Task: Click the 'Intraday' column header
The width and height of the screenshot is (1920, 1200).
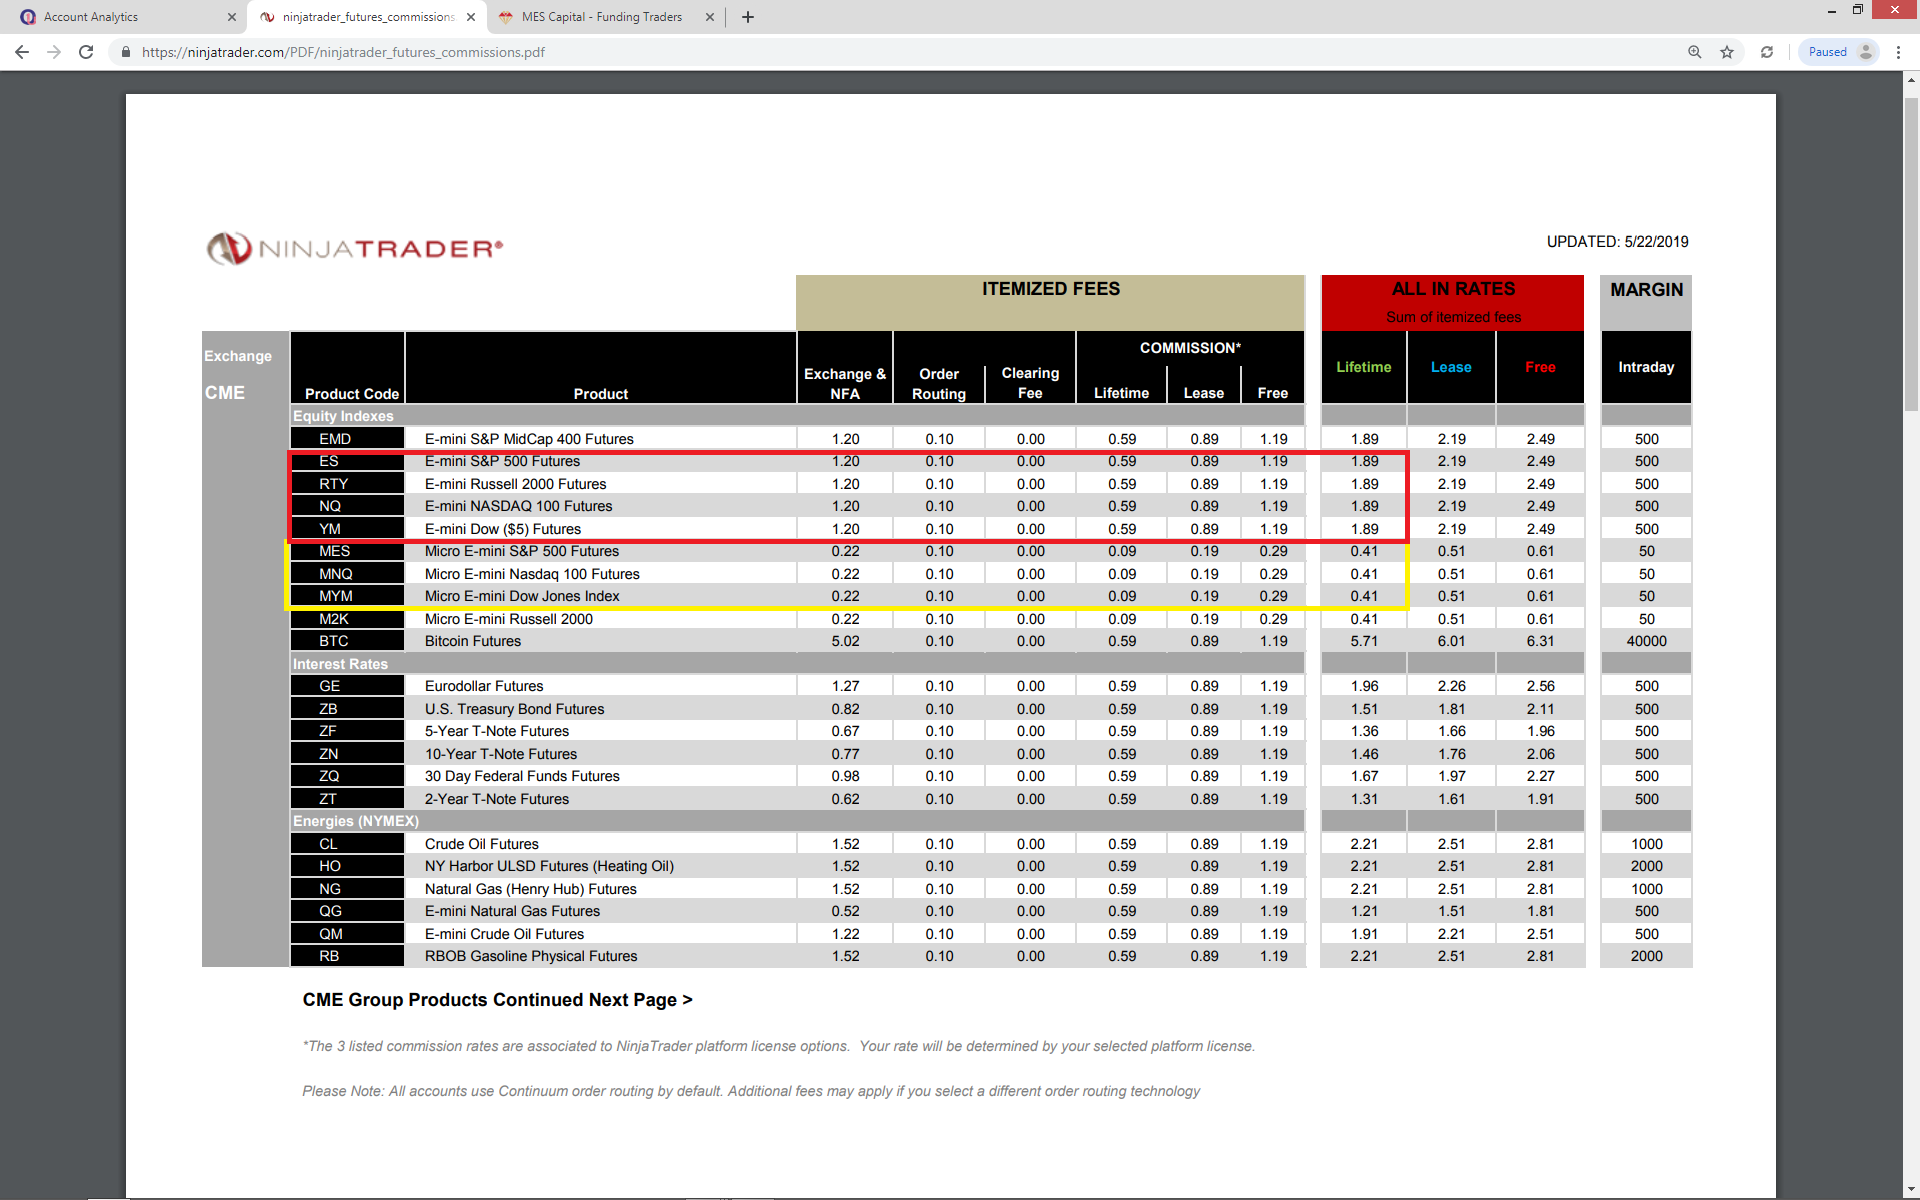Action: (1646, 367)
